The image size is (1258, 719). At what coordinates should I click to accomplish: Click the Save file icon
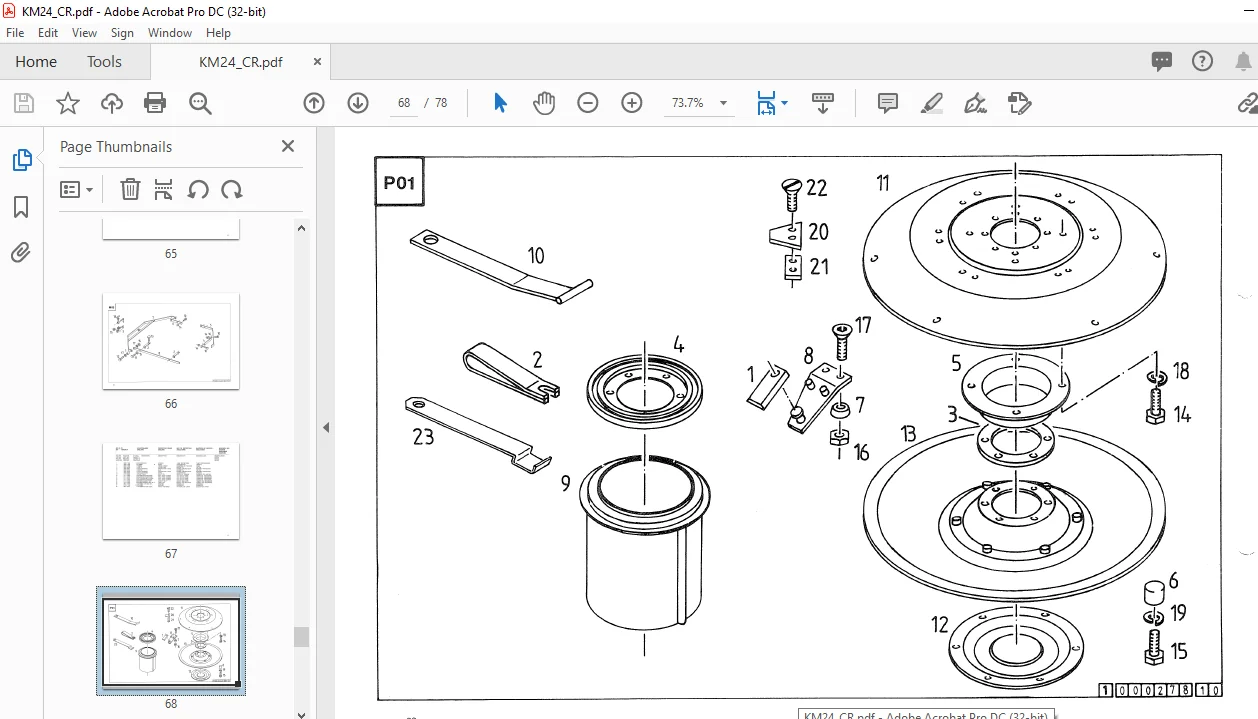[24, 103]
